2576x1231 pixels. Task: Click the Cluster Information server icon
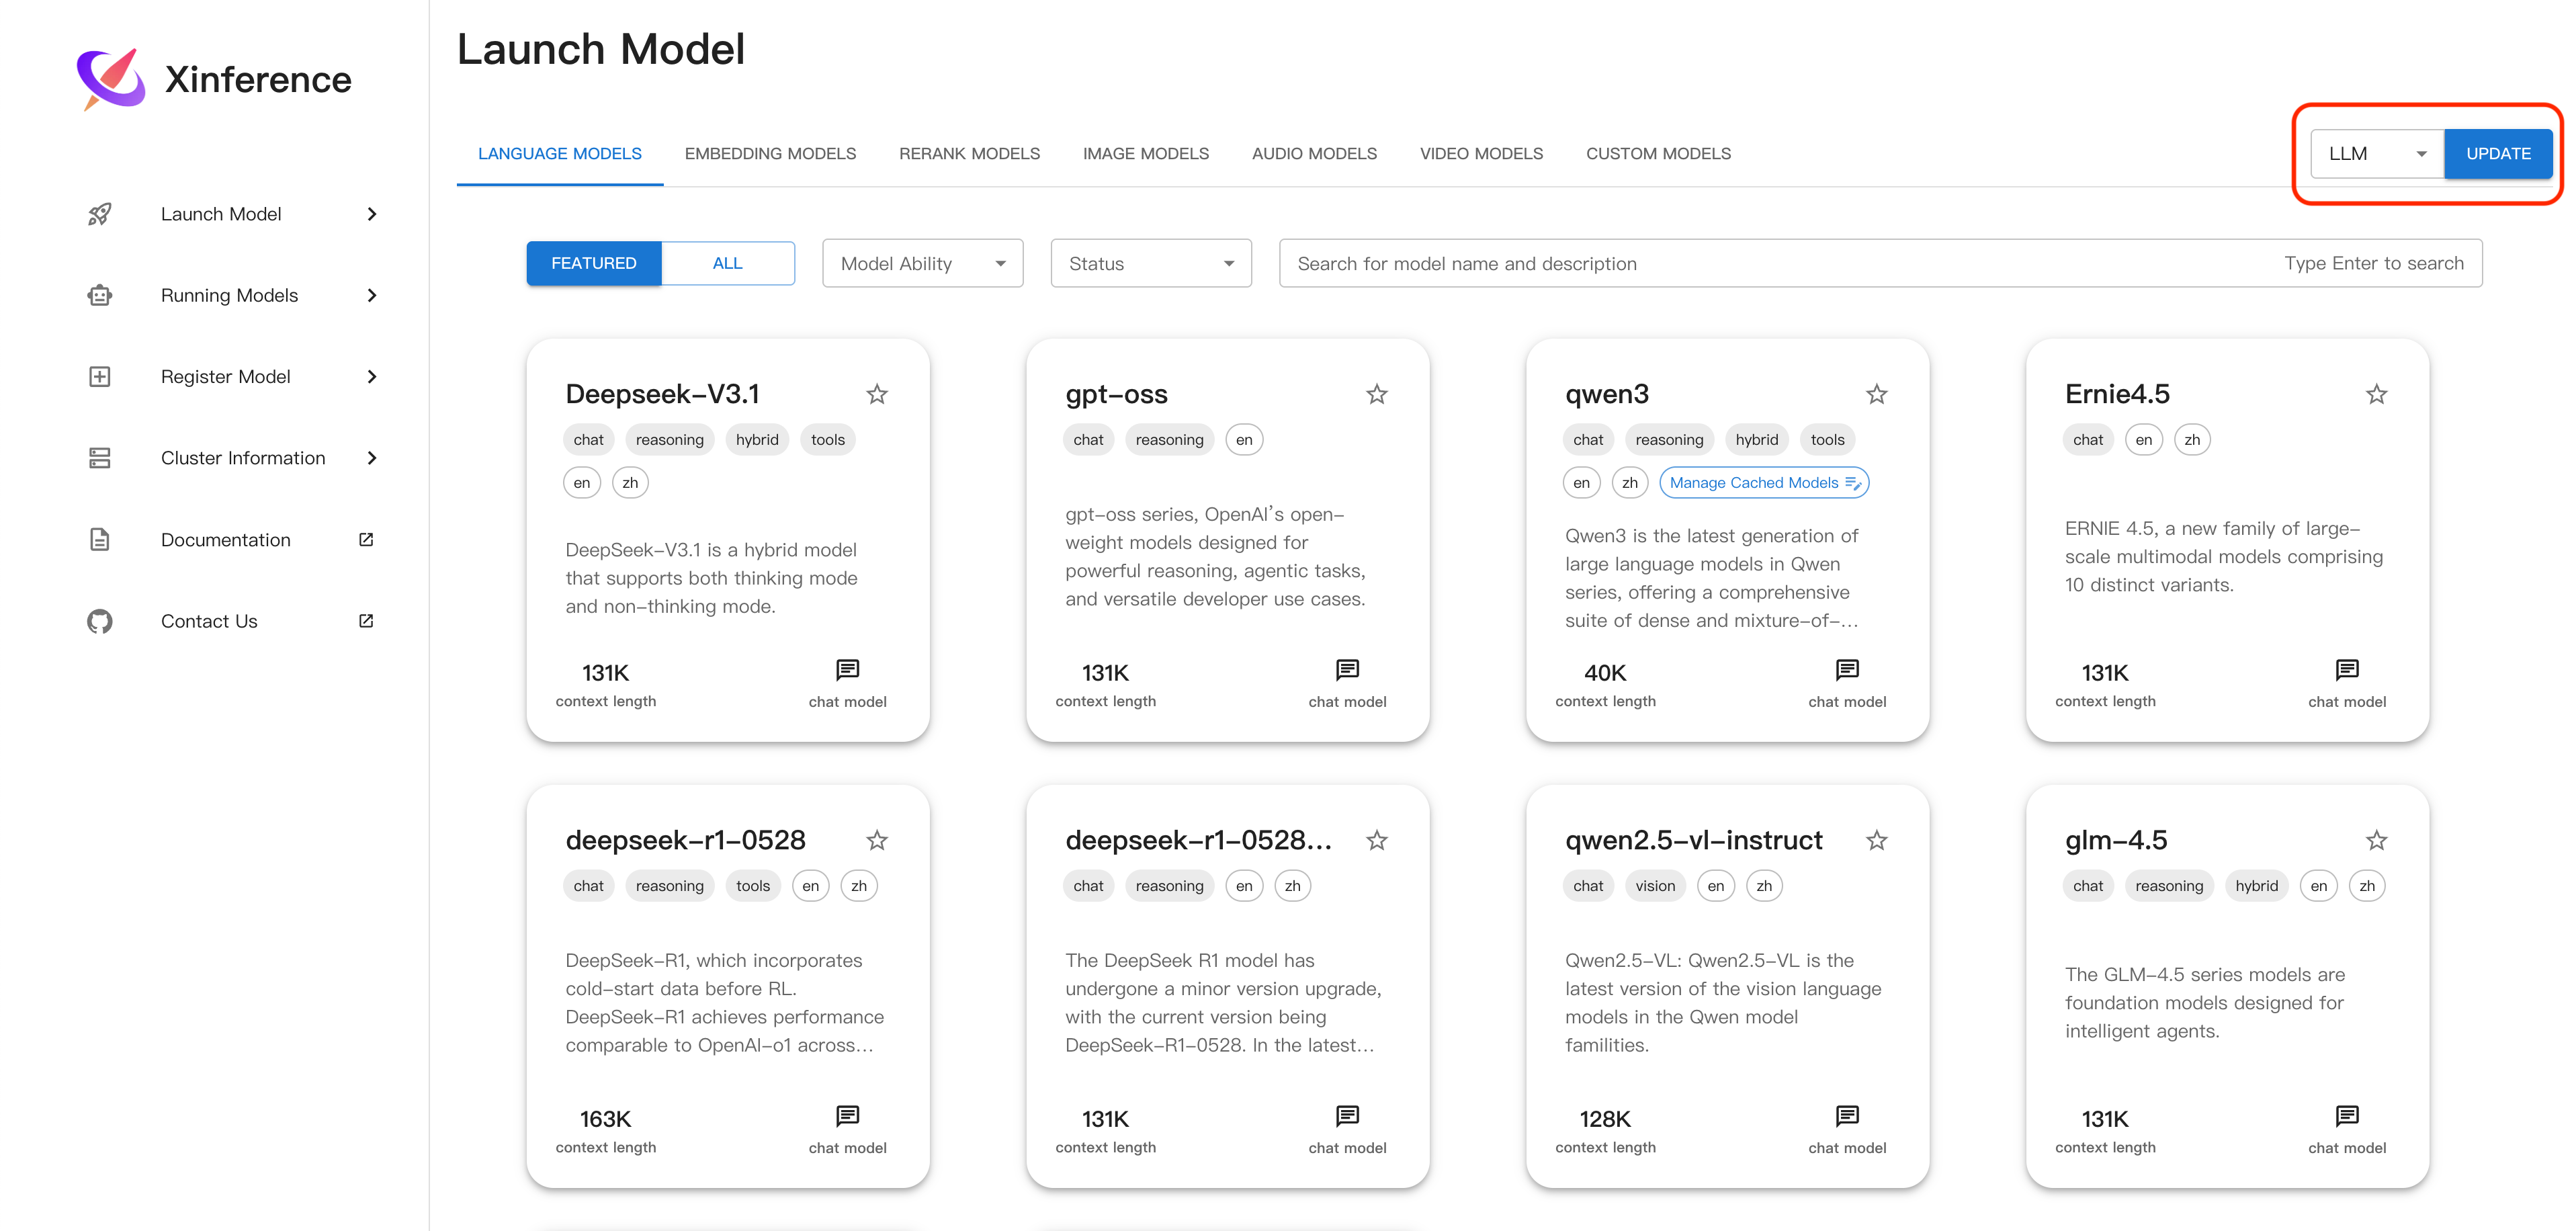[99, 458]
